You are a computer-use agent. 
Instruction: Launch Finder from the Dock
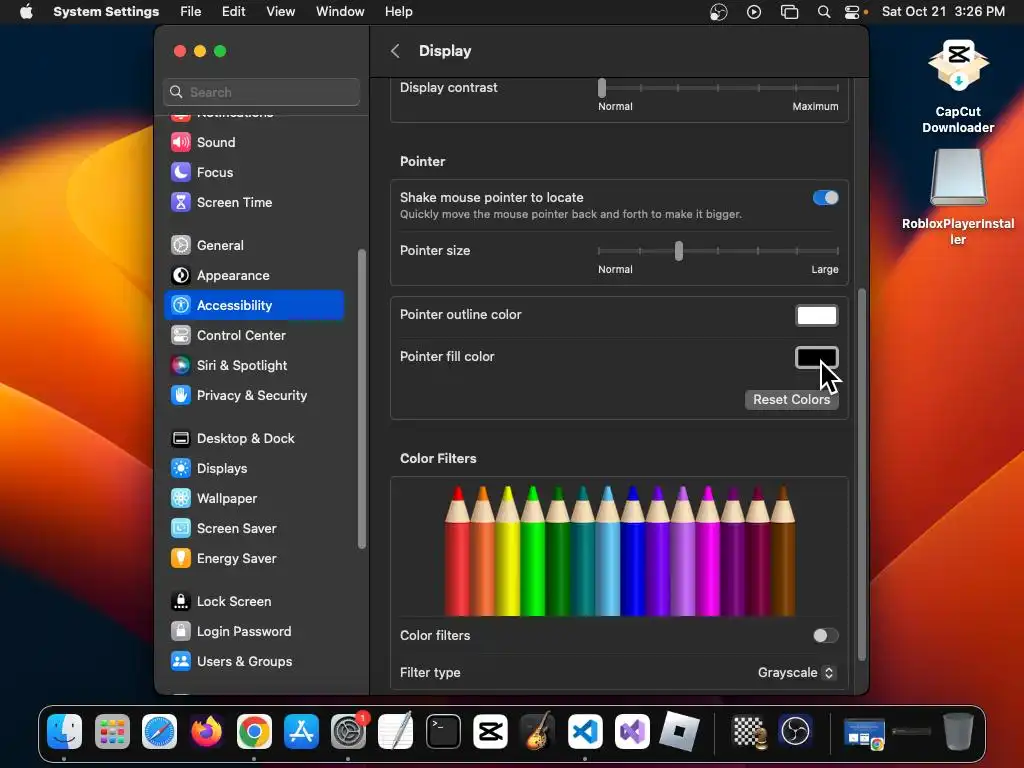(x=65, y=731)
